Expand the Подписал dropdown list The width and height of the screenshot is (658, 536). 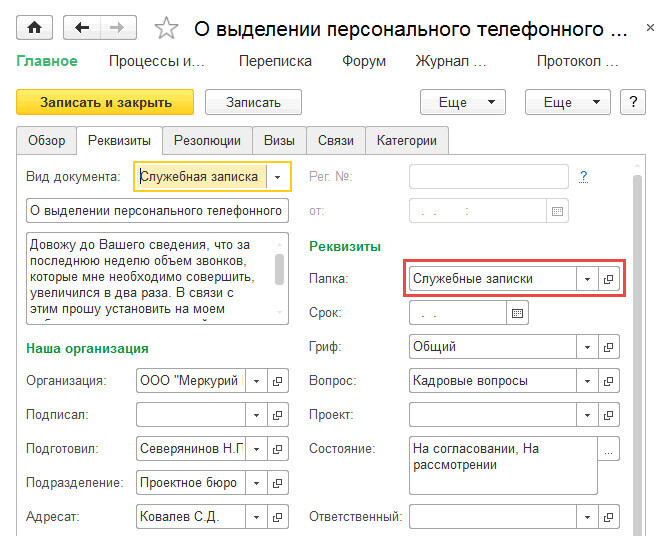256,415
